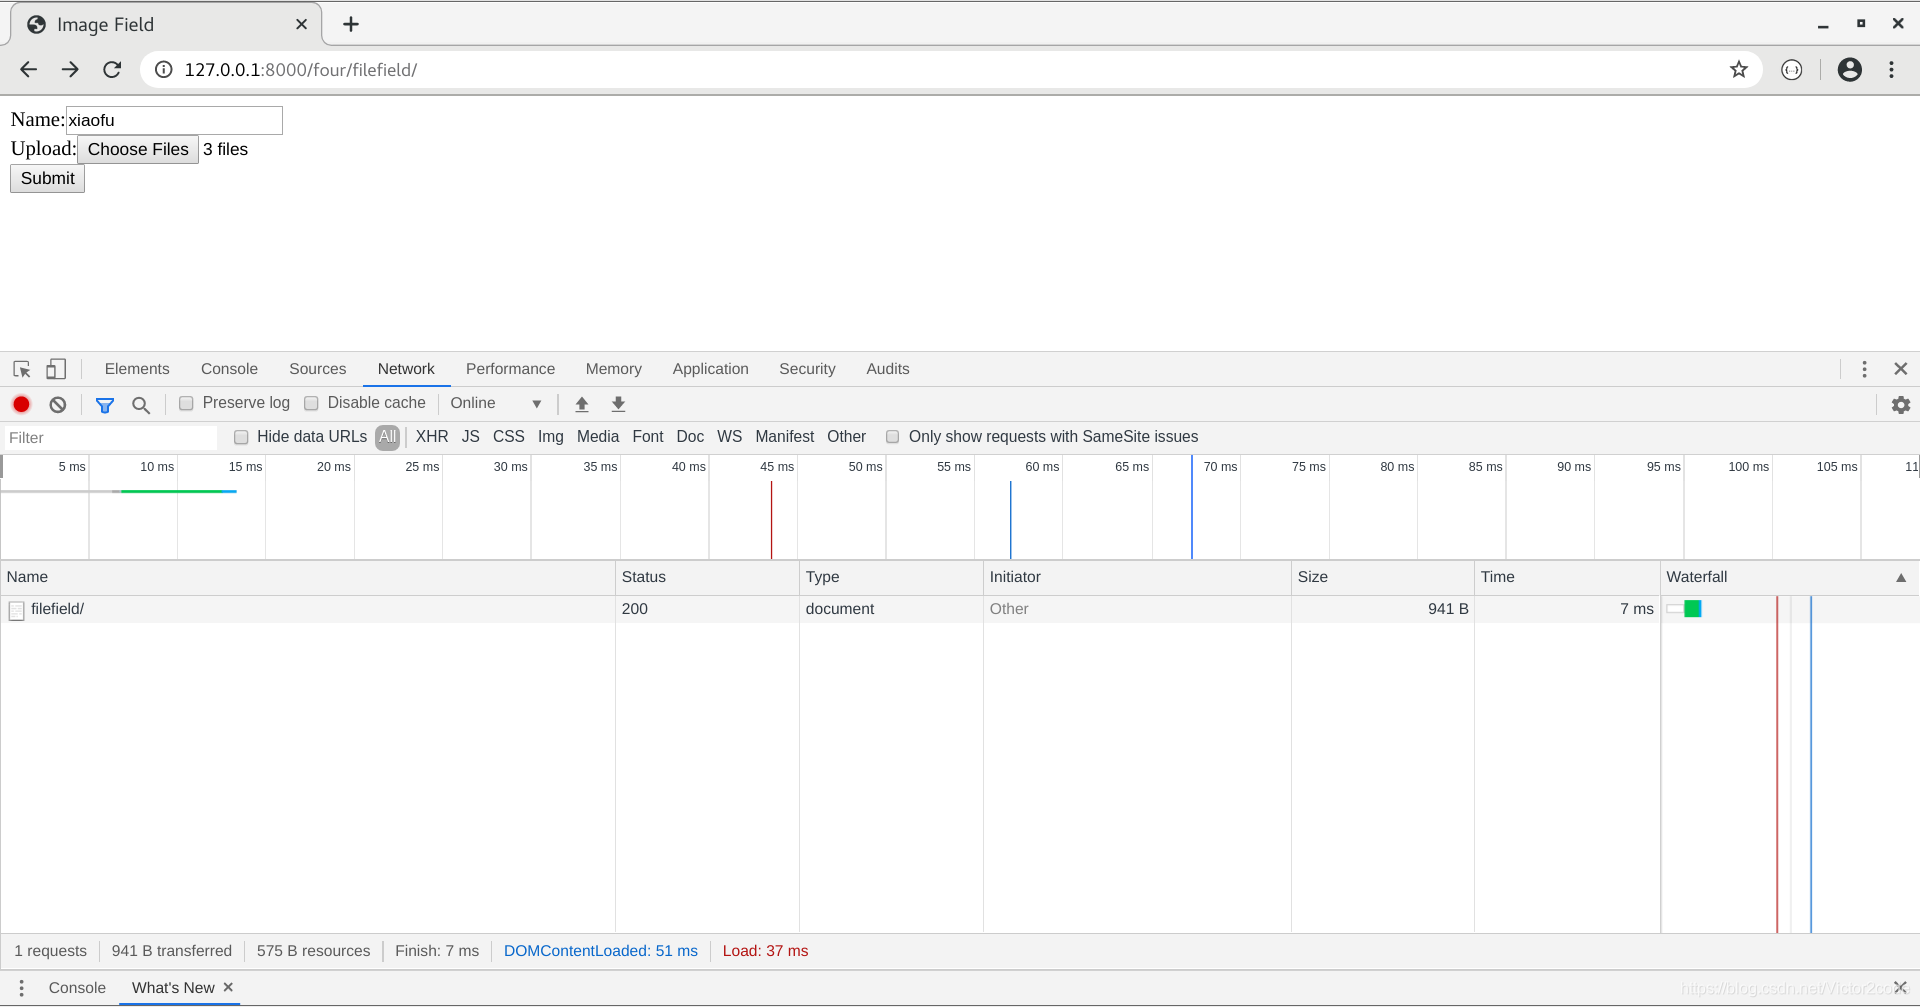Screen dimensions: 1920x1007
Task: Open the Online throttling dropdown
Action: pyautogui.click(x=496, y=403)
